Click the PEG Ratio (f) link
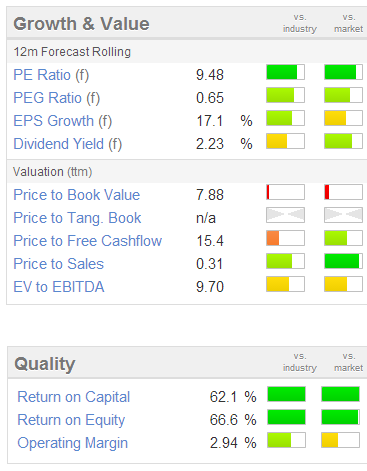Image resolution: width=367 pixels, height=471 pixels. tap(57, 98)
